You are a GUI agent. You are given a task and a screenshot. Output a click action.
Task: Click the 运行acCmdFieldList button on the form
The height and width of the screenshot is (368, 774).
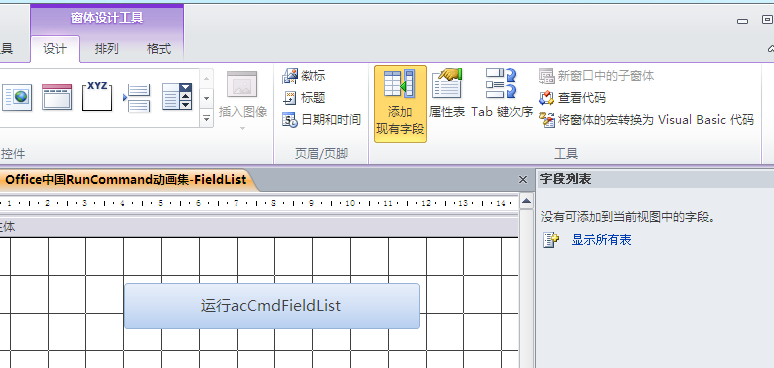point(272,306)
